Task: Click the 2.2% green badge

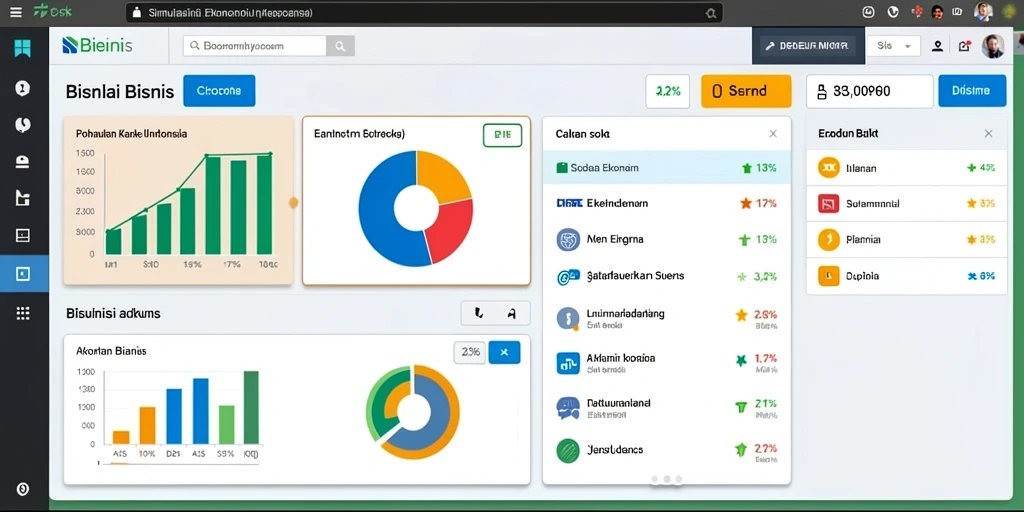Action: tap(667, 91)
